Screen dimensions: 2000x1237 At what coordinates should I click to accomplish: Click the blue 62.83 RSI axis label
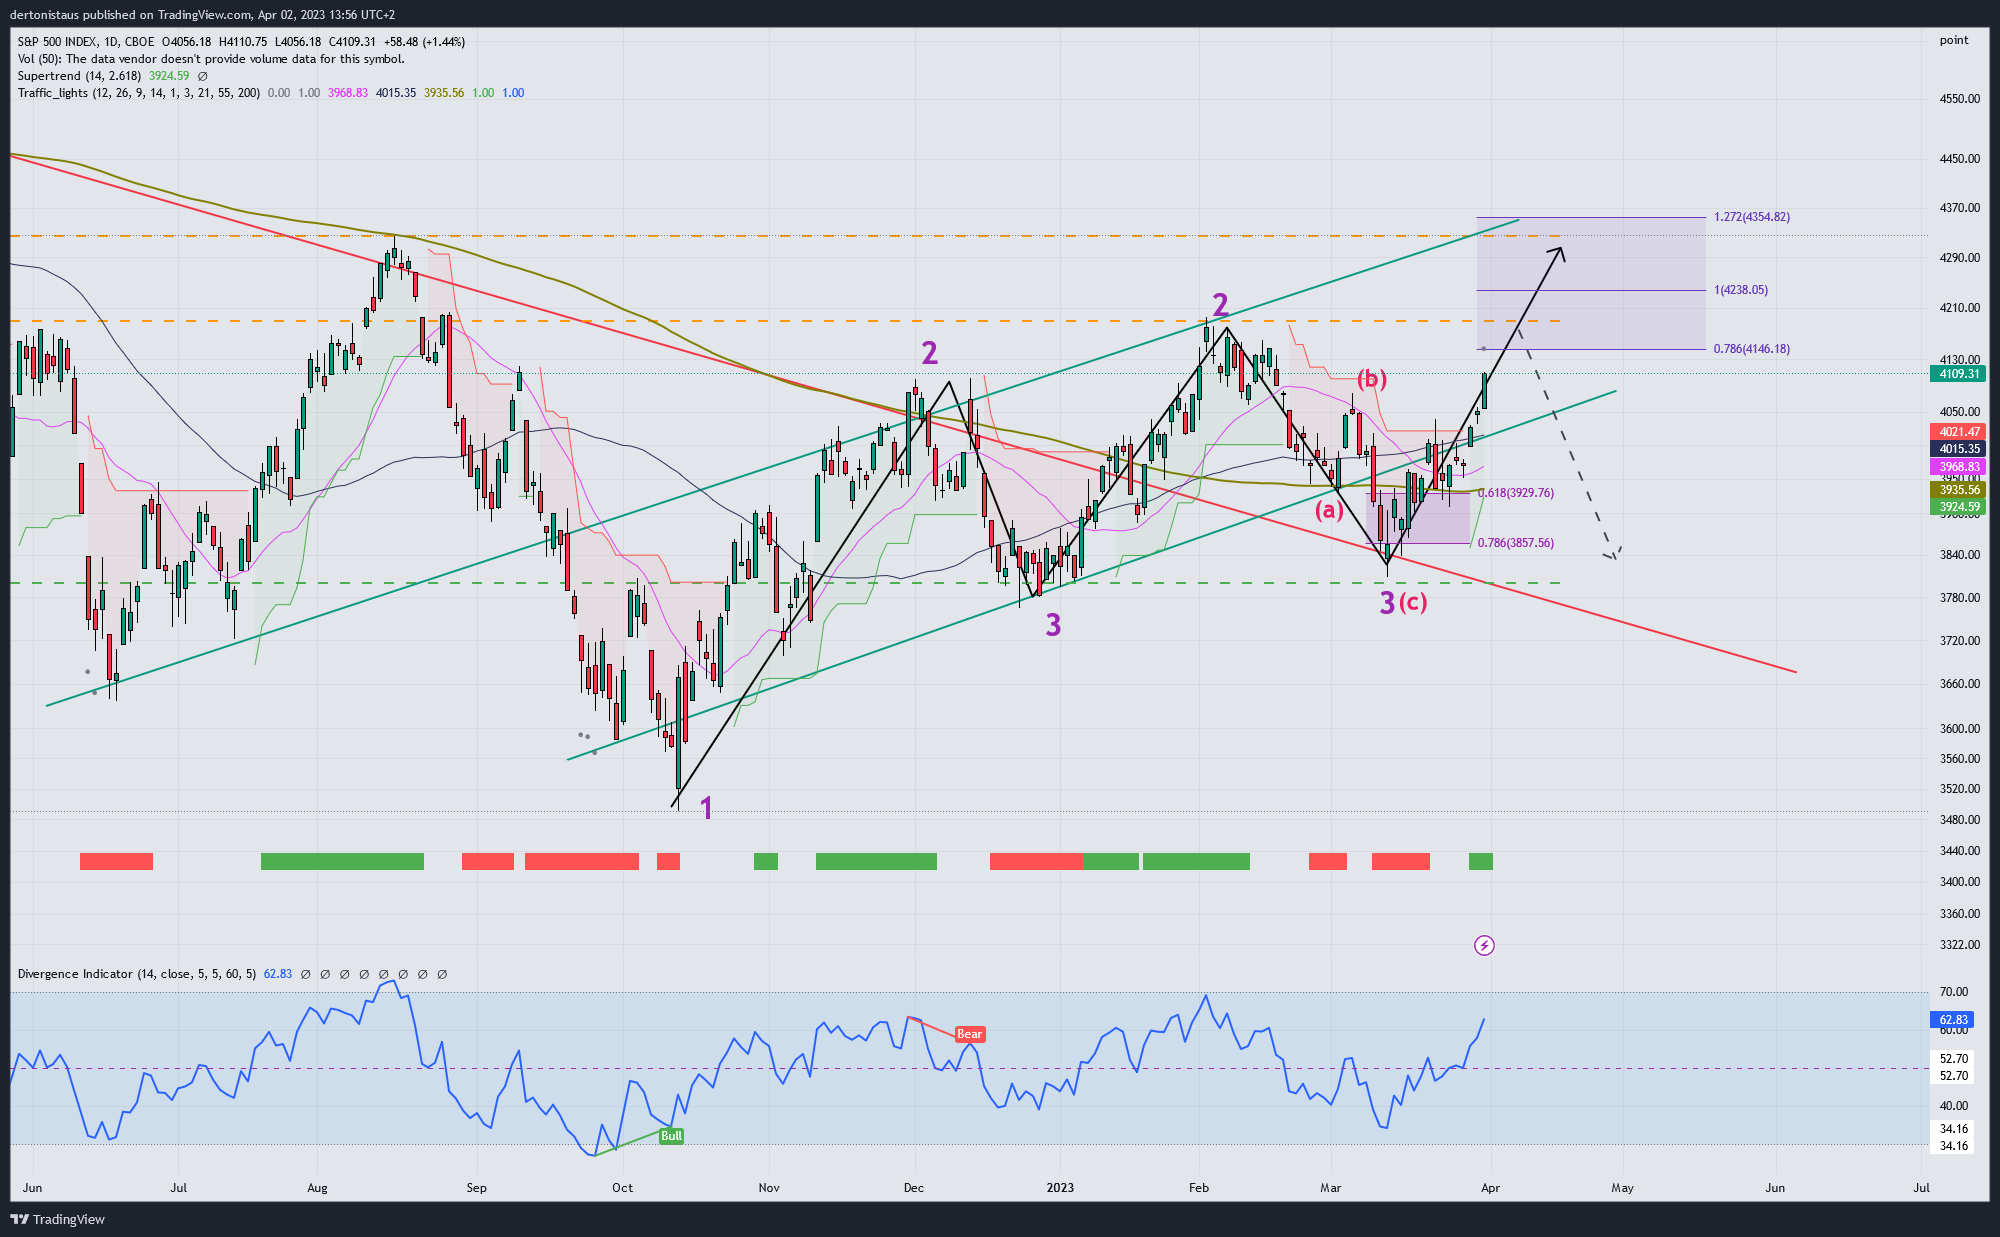click(1952, 1020)
